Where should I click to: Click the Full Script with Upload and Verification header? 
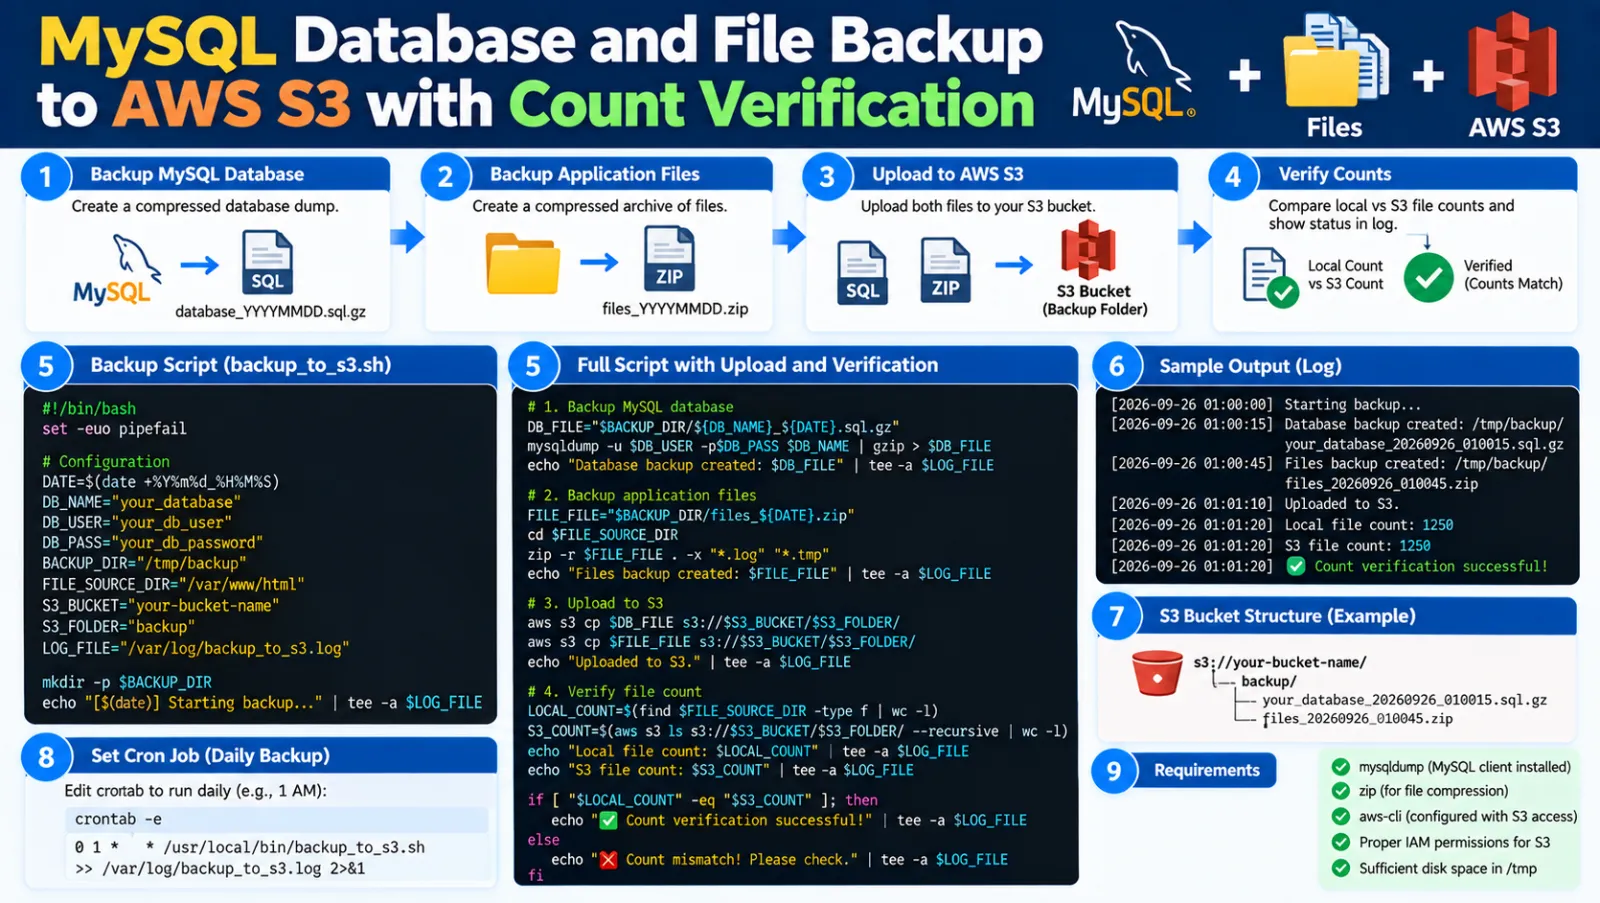tap(795, 365)
